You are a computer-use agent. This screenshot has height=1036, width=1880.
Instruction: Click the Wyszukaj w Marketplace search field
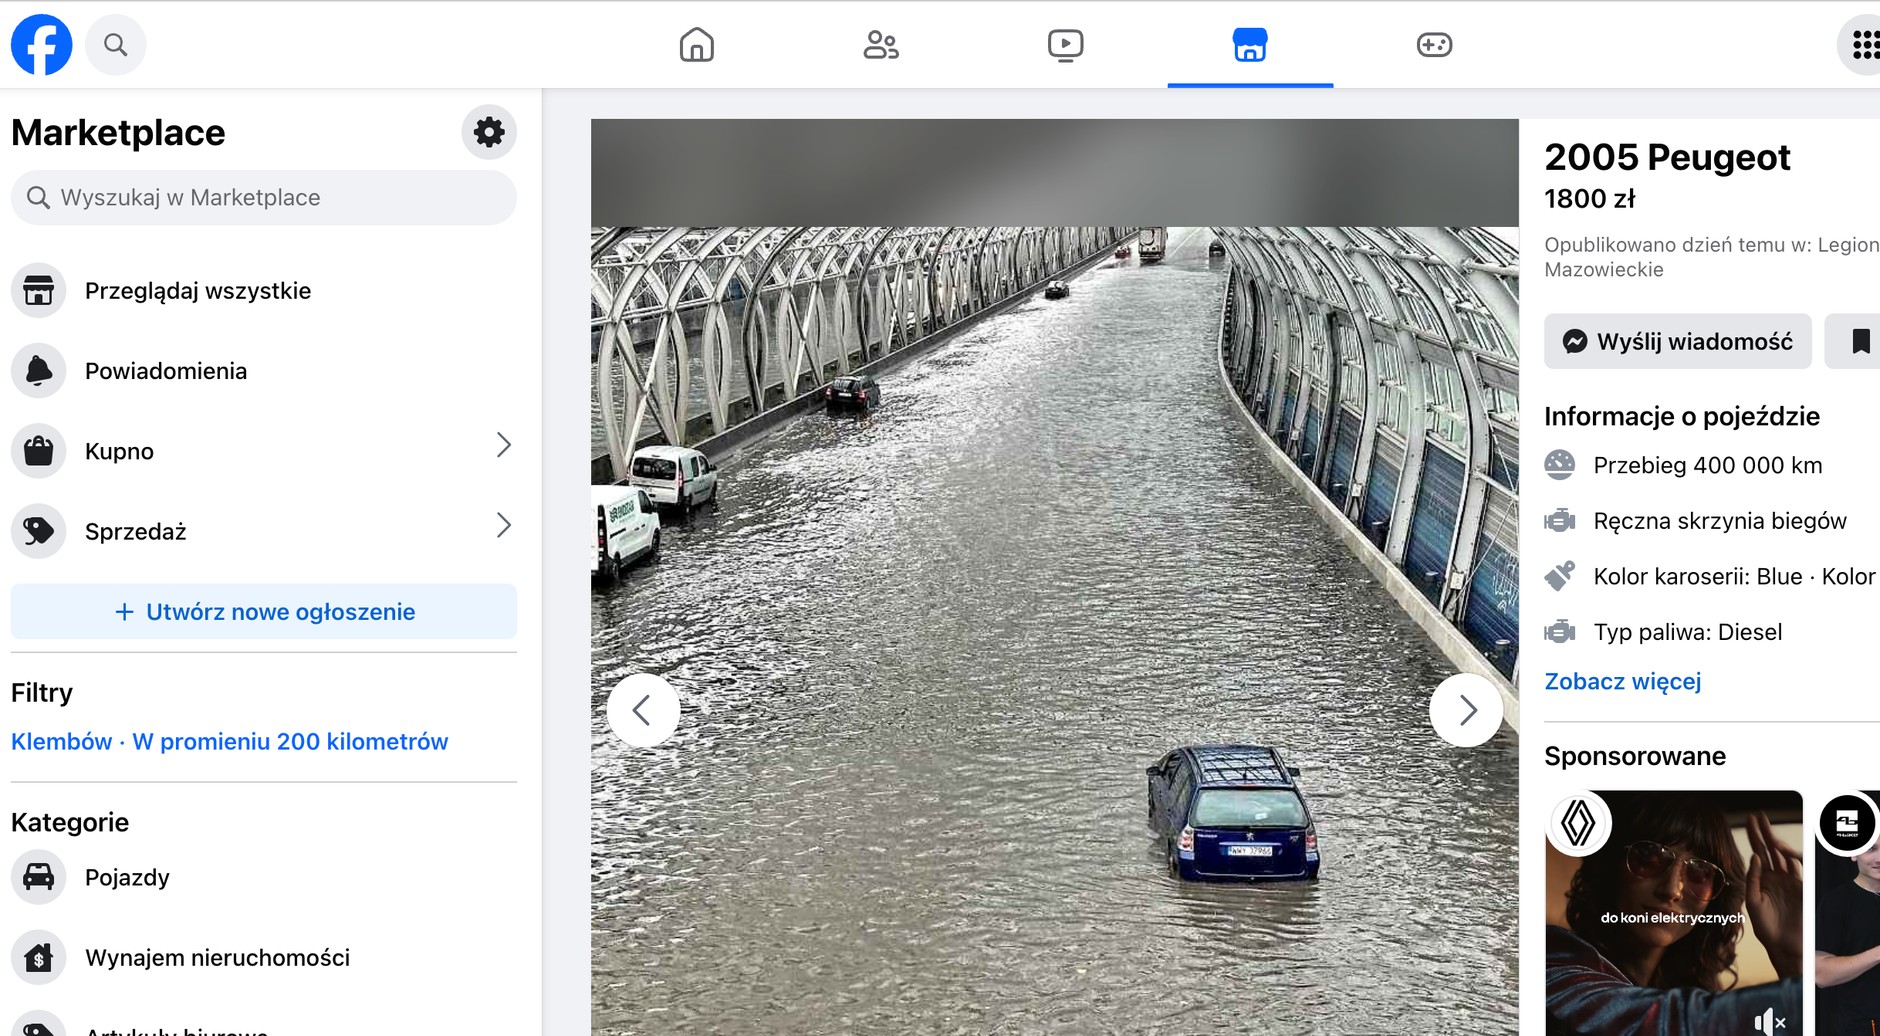263,197
